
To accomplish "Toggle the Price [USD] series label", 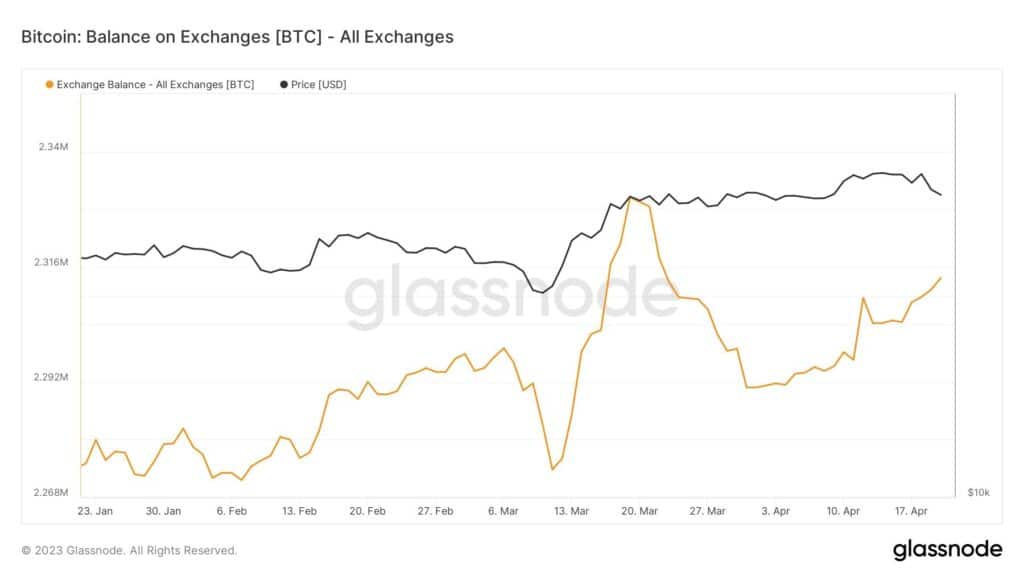I will click(318, 84).
